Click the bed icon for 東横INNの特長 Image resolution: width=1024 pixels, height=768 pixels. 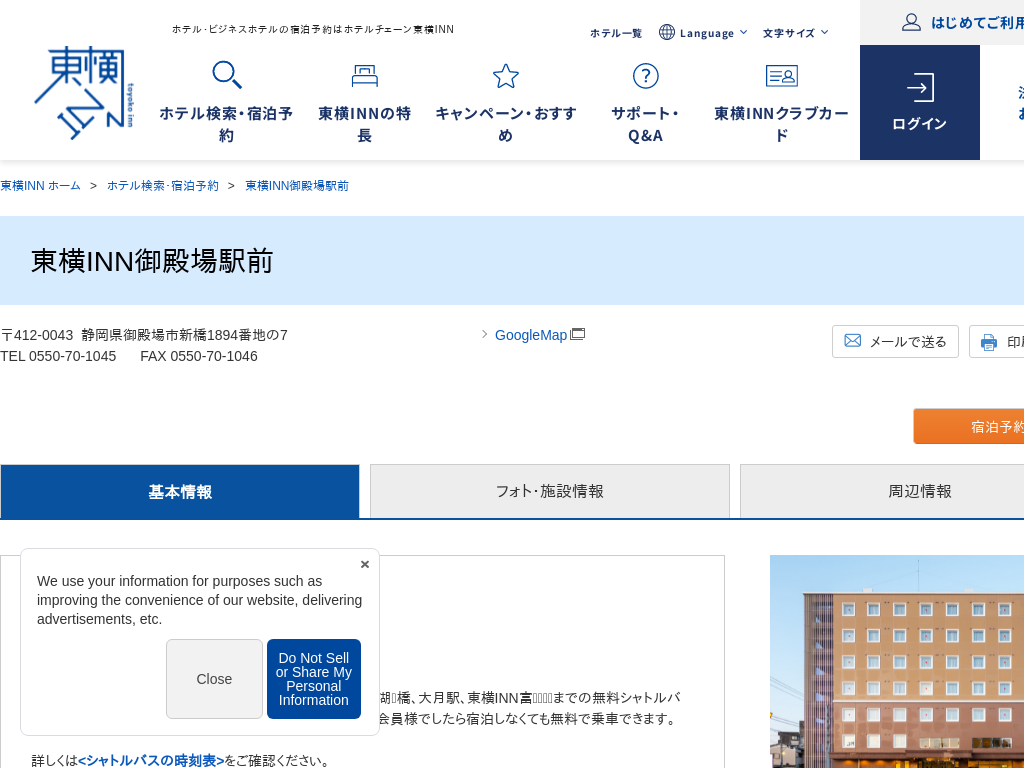click(364, 76)
